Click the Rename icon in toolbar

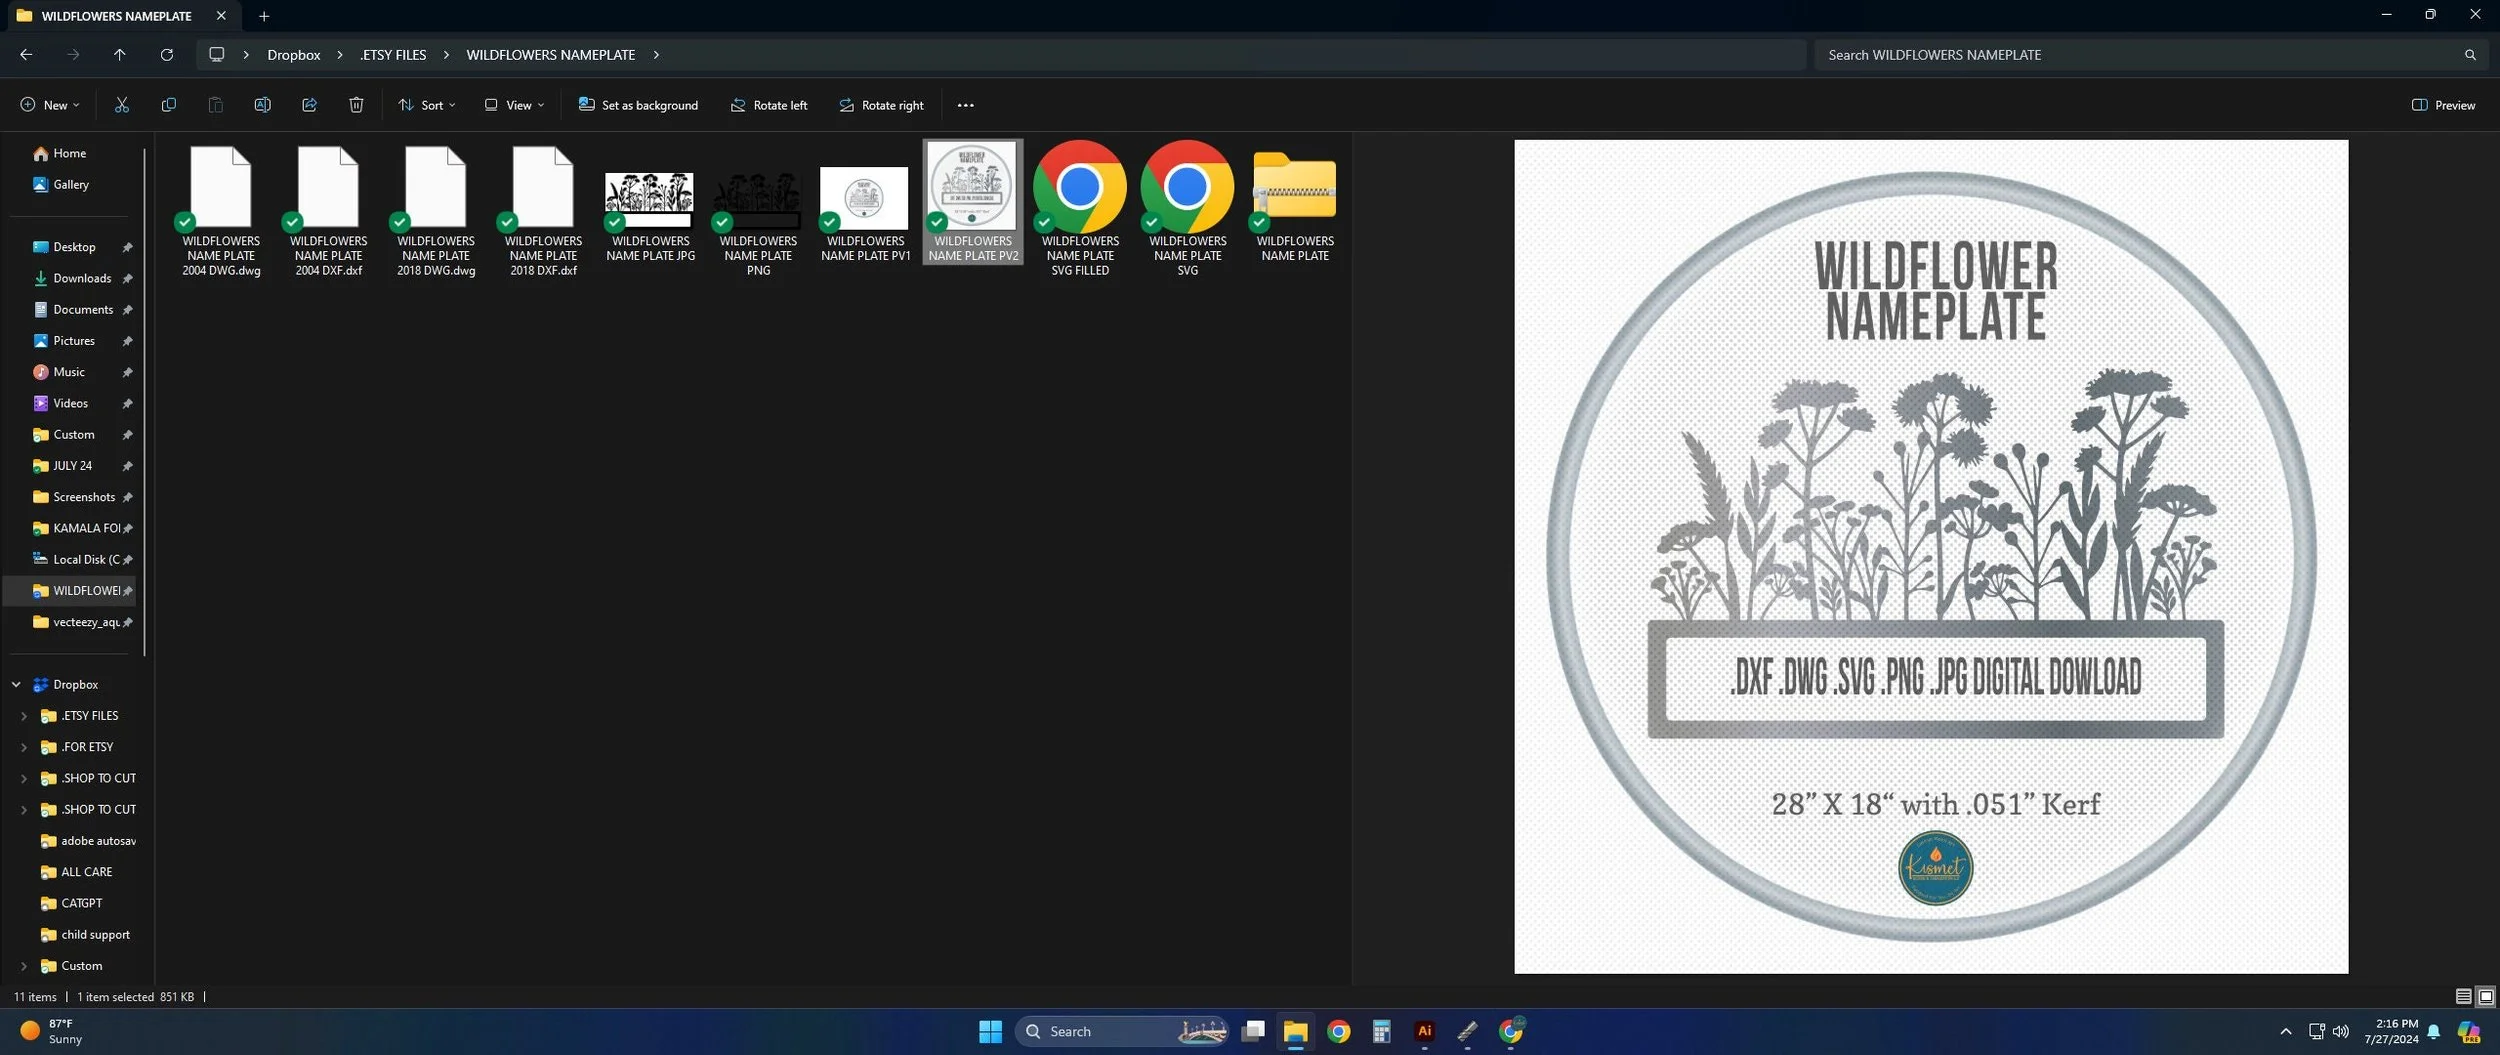(x=262, y=105)
